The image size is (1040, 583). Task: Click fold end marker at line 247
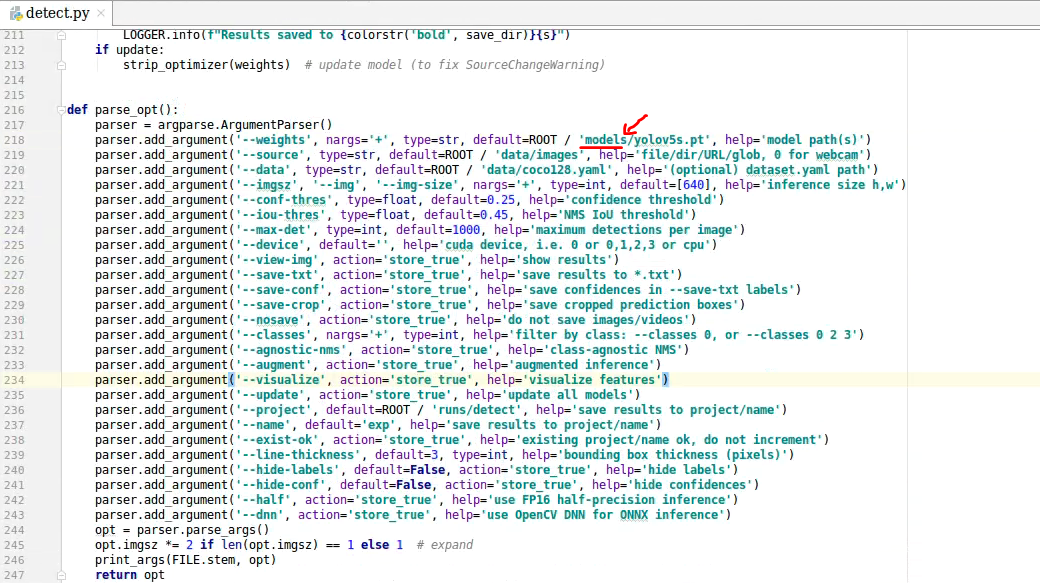61,575
